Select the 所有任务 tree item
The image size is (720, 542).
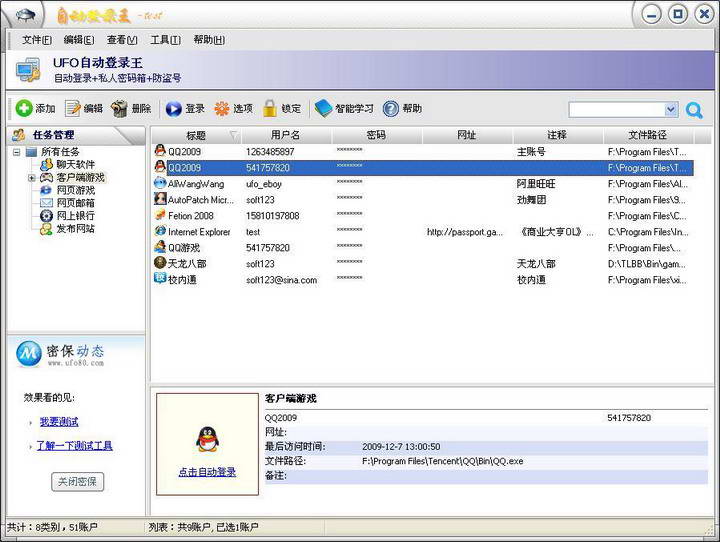tap(60, 152)
